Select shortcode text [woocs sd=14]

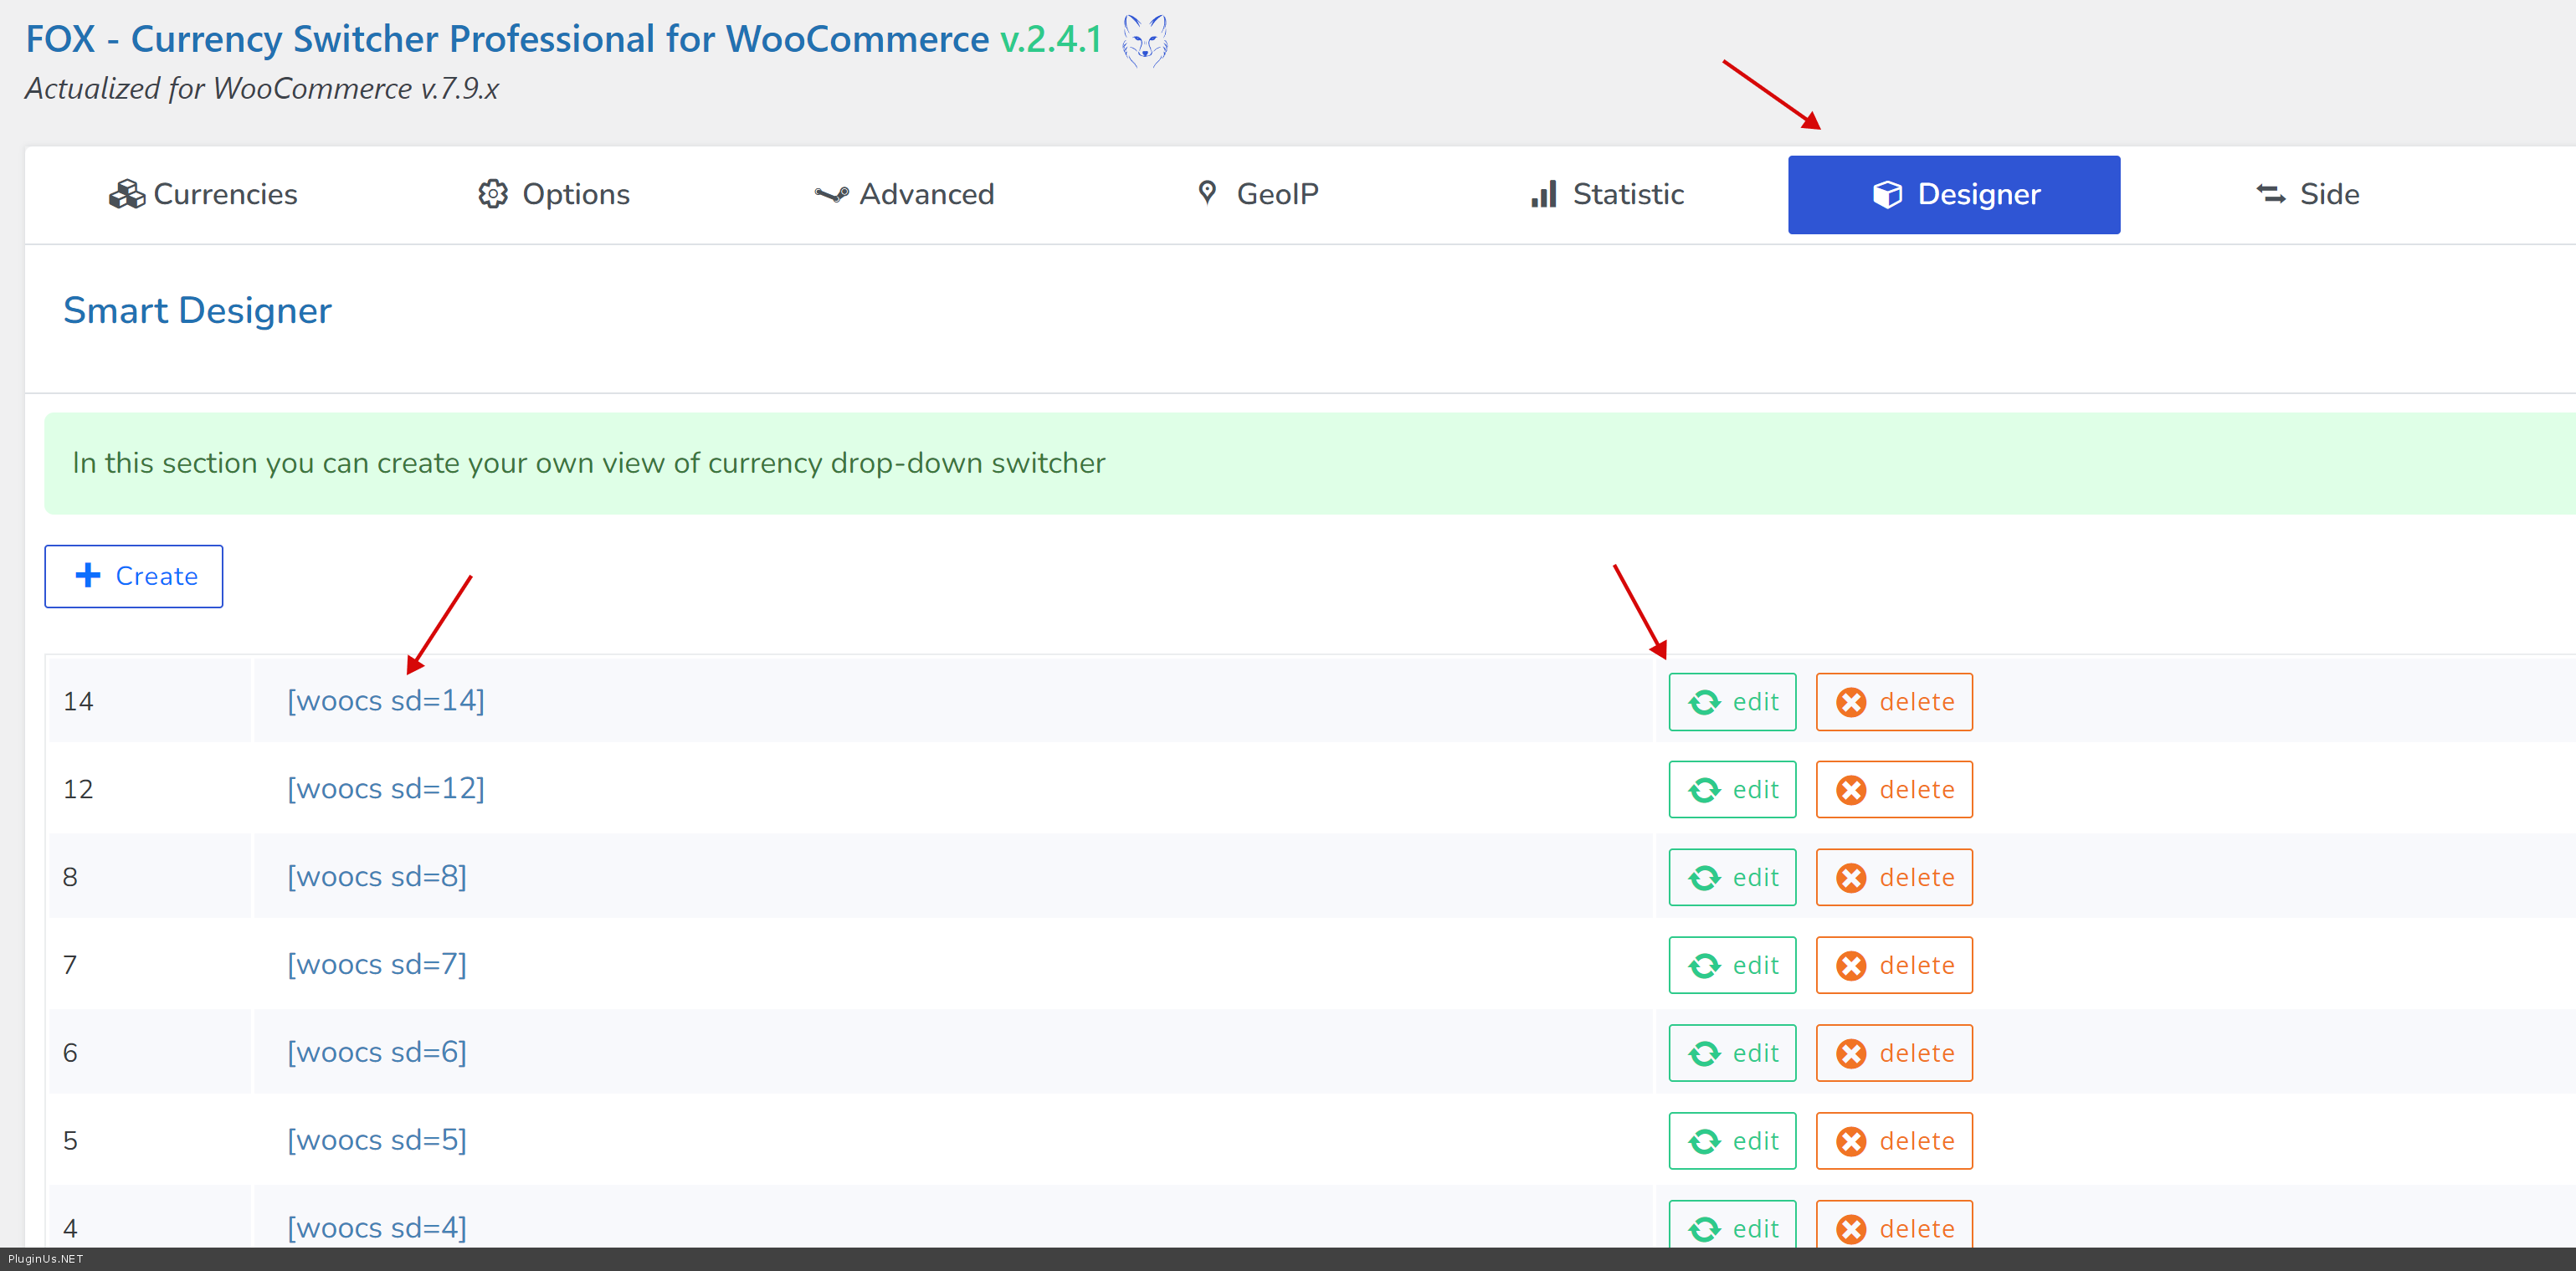pos(386,701)
